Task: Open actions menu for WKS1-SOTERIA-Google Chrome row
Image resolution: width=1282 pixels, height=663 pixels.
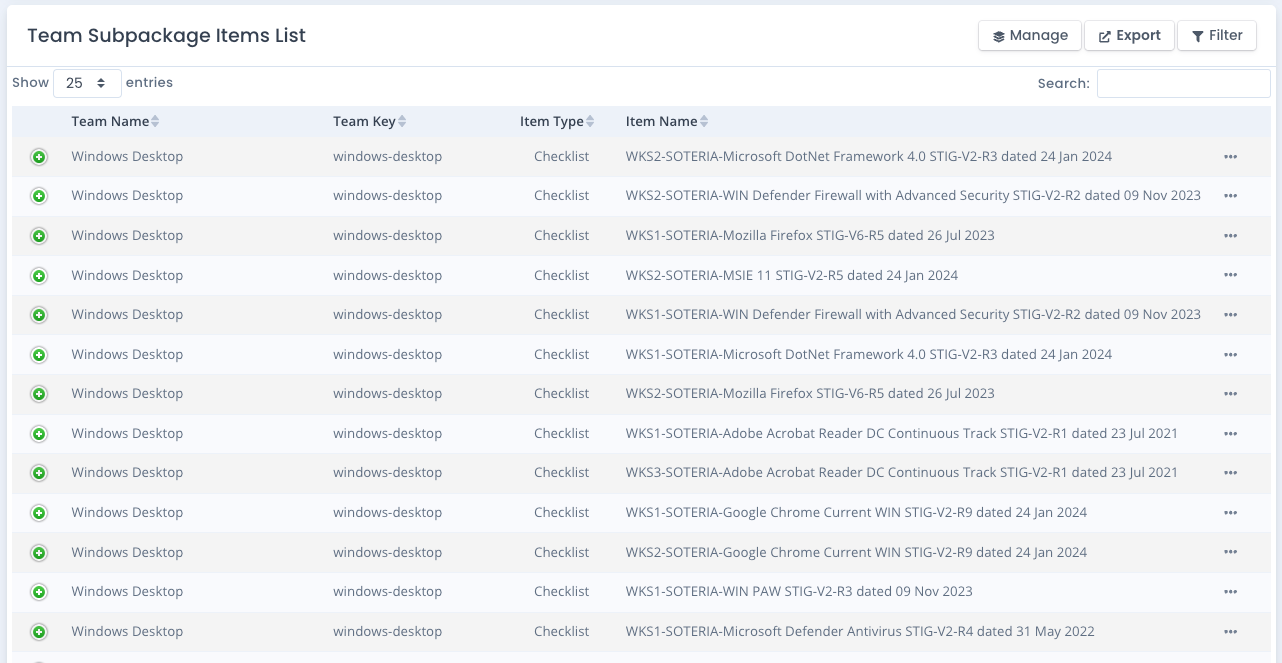Action: coord(1230,513)
